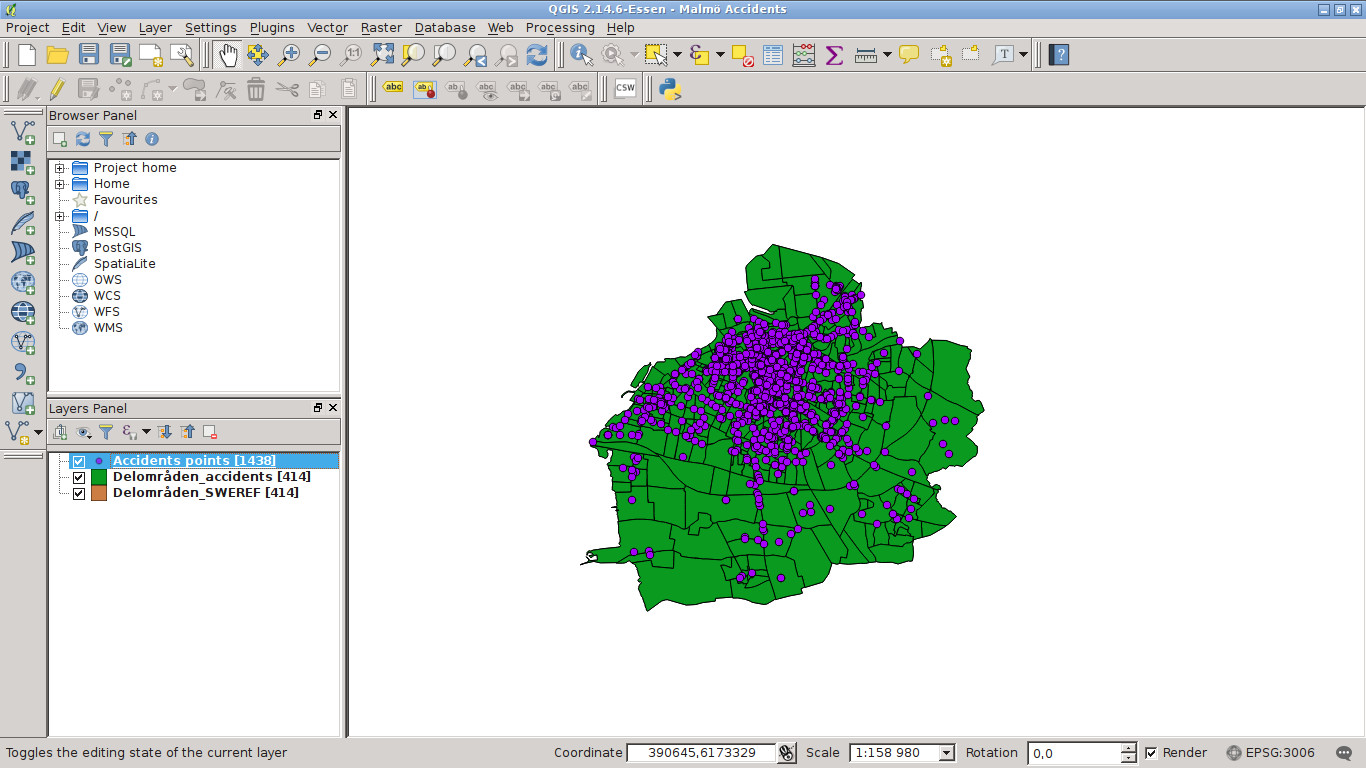Viewport: 1366px width, 768px height.
Task: Open the Raster menu
Action: pyautogui.click(x=381, y=28)
